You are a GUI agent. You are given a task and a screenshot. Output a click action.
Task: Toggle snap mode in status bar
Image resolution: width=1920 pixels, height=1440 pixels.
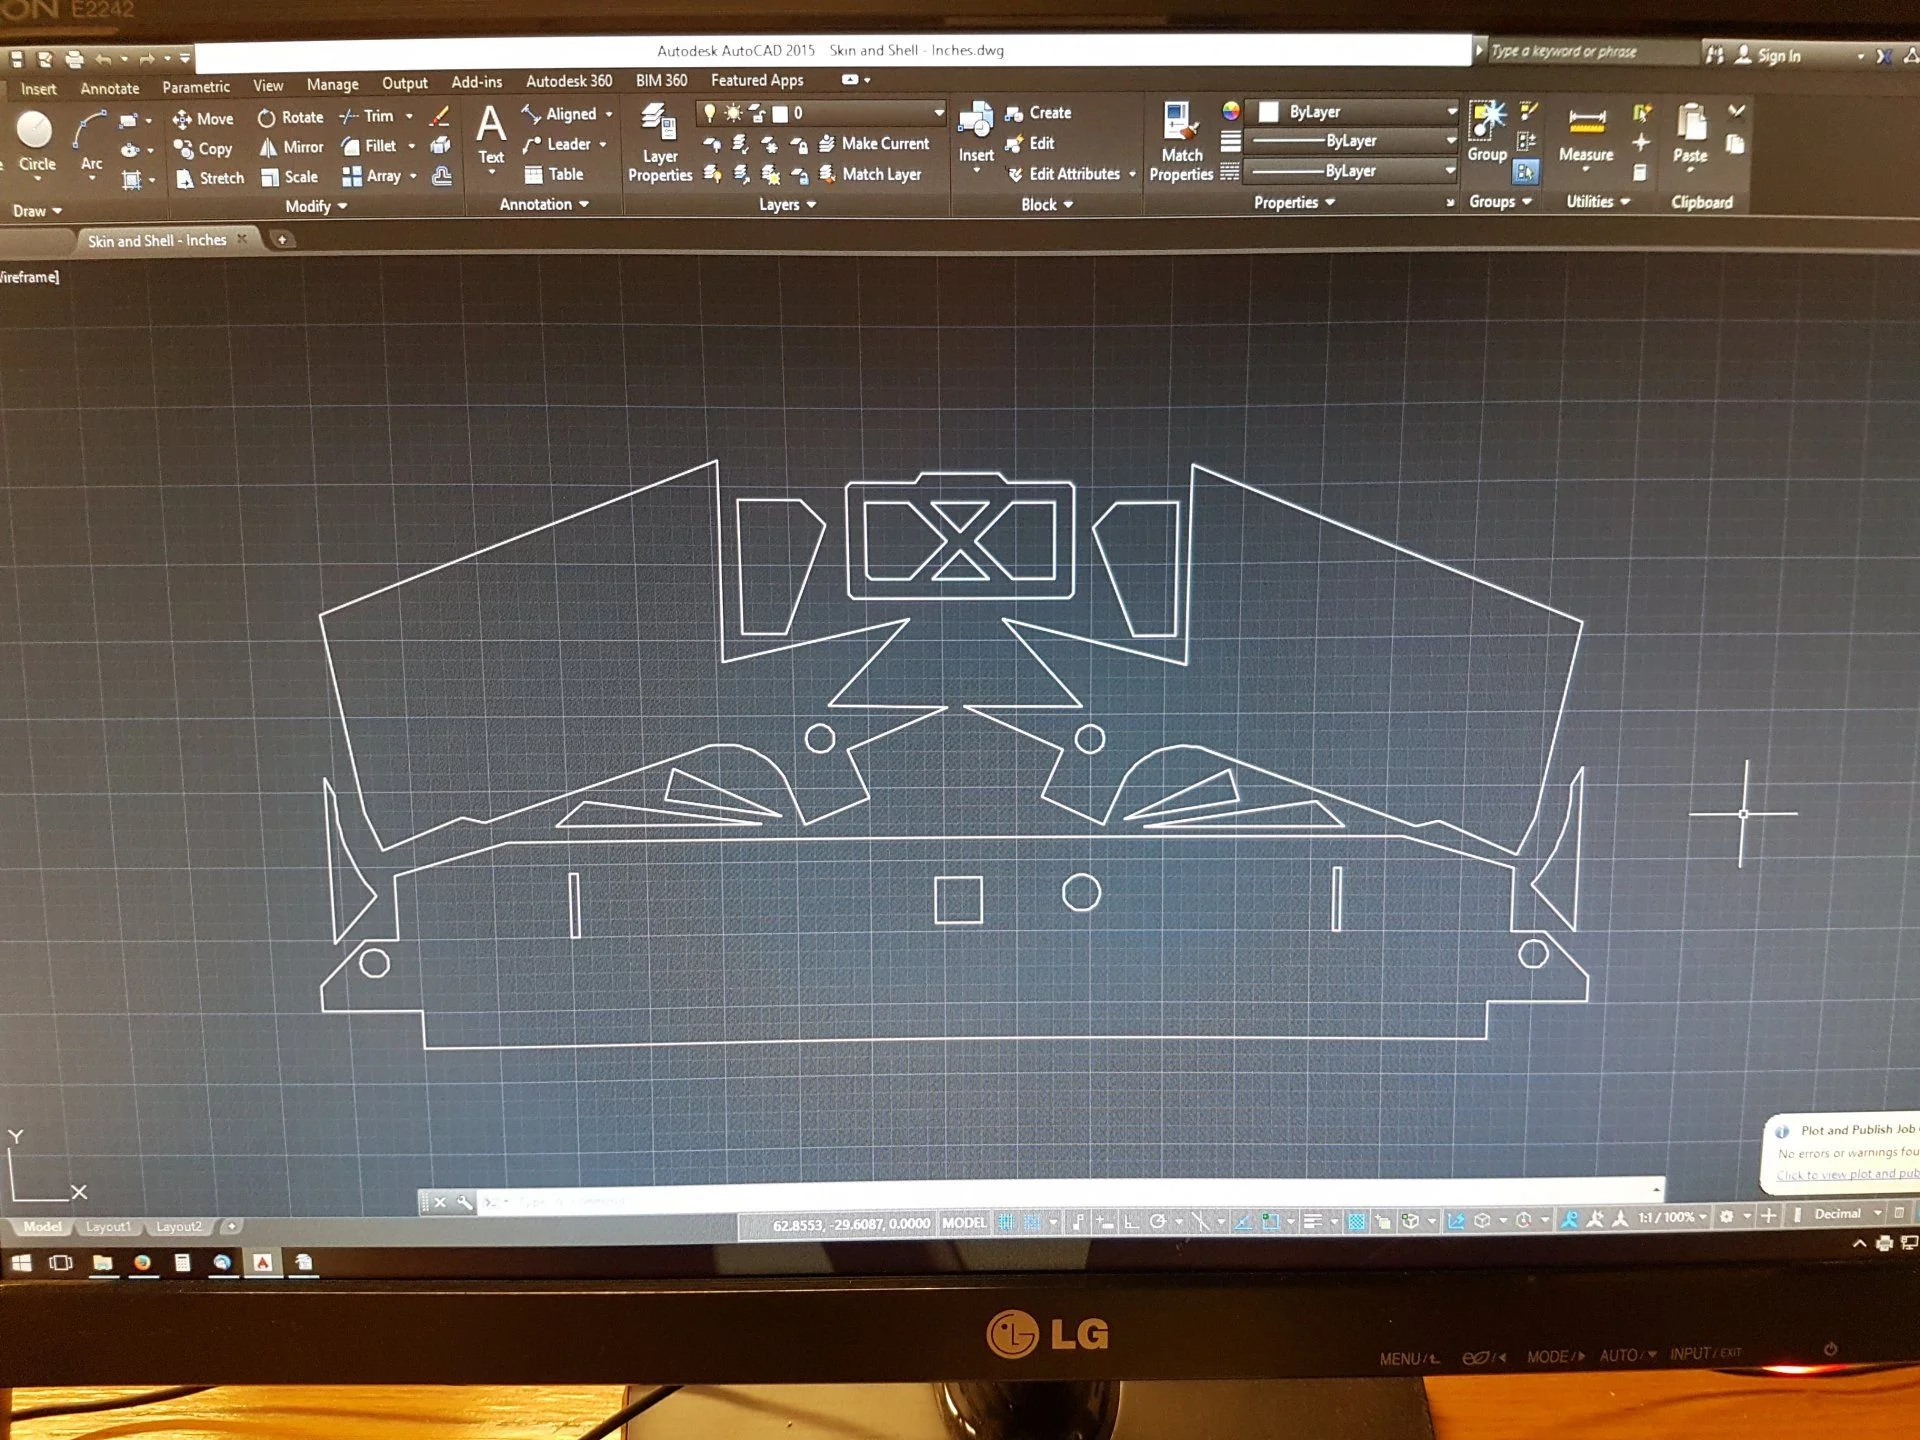1032,1222
